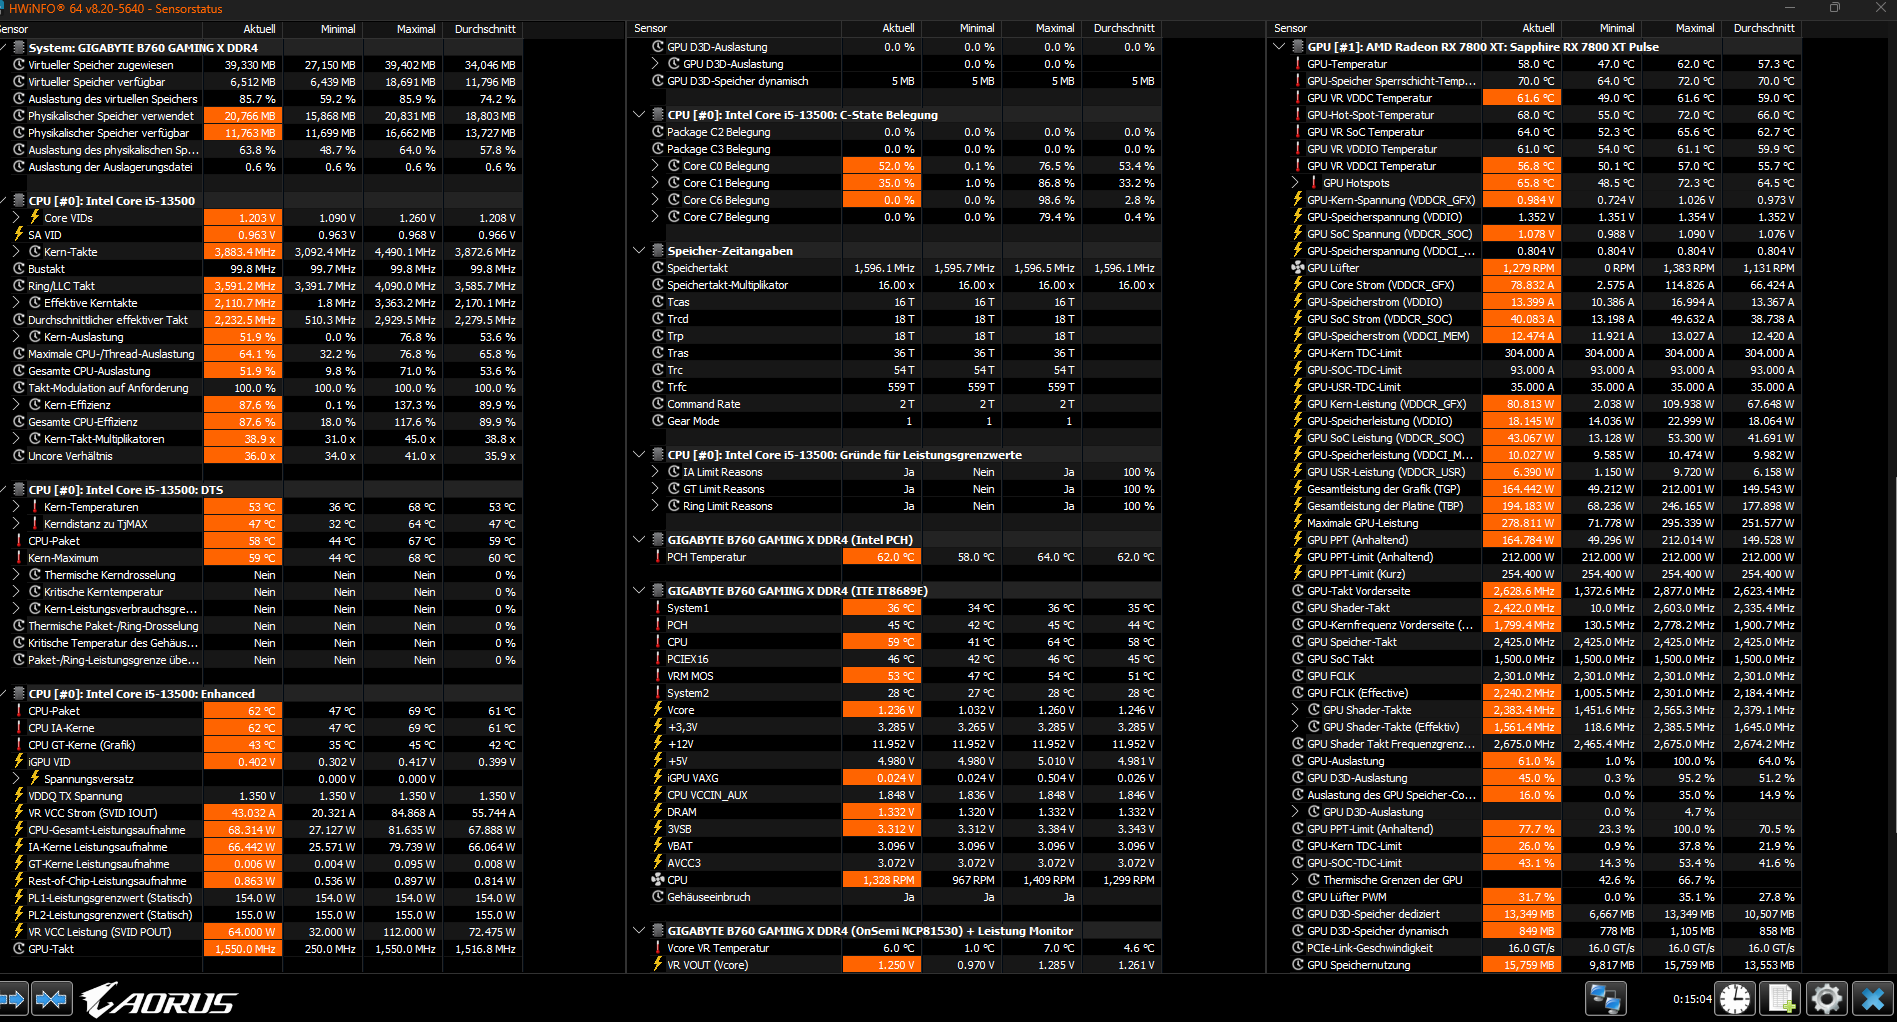The height and width of the screenshot is (1022, 1897).
Task: Expand the IA Limit Reasons row
Action: coord(656,472)
